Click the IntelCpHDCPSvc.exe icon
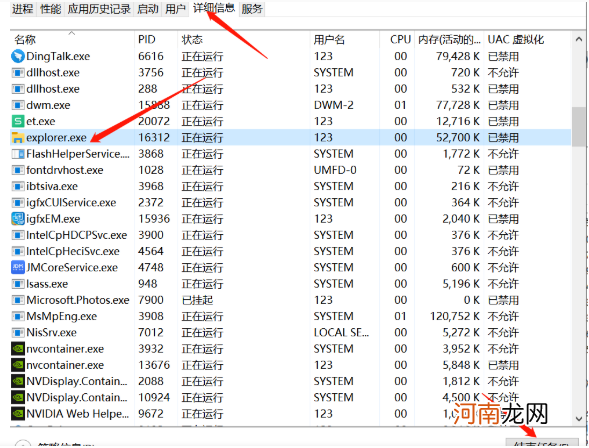Image resolution: width=589 pixels, height=448 pixels. pyautogui.click(x=18, y=235)
